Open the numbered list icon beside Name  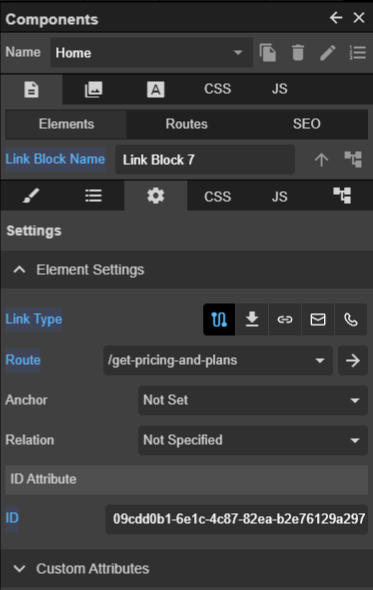pyautogui.click(x=358, y=53)
